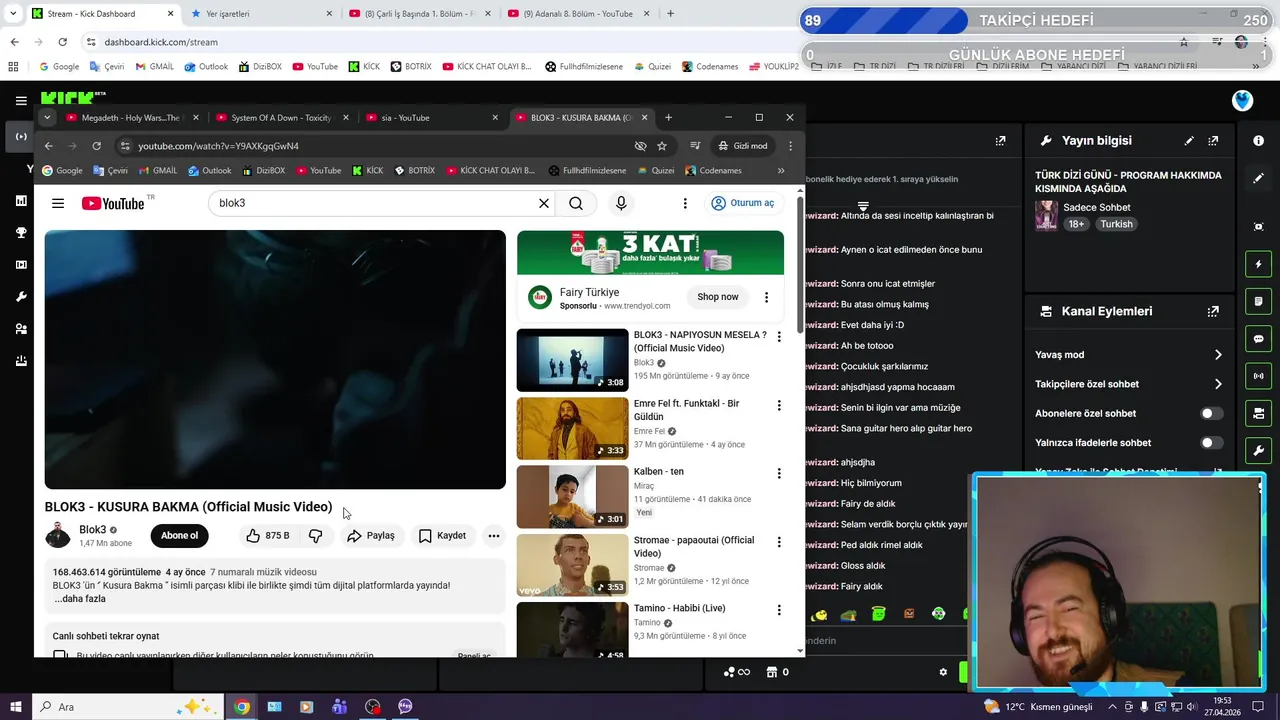Show more bookmarks with double chevron
The height and width of the screenshot is (720, 1280).
[x=781, y=171]
